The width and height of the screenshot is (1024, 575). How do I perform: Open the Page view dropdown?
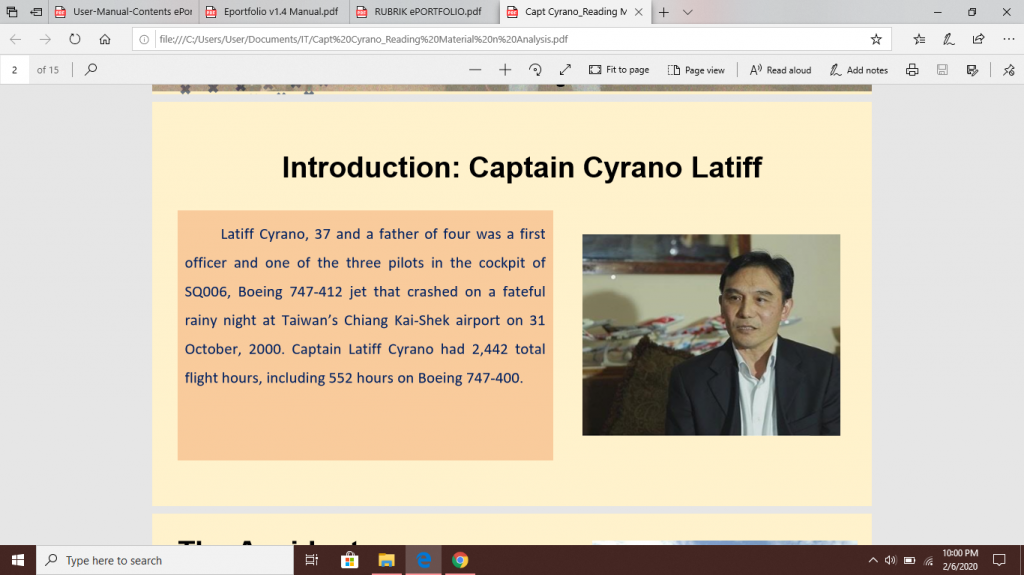point(696,70)
